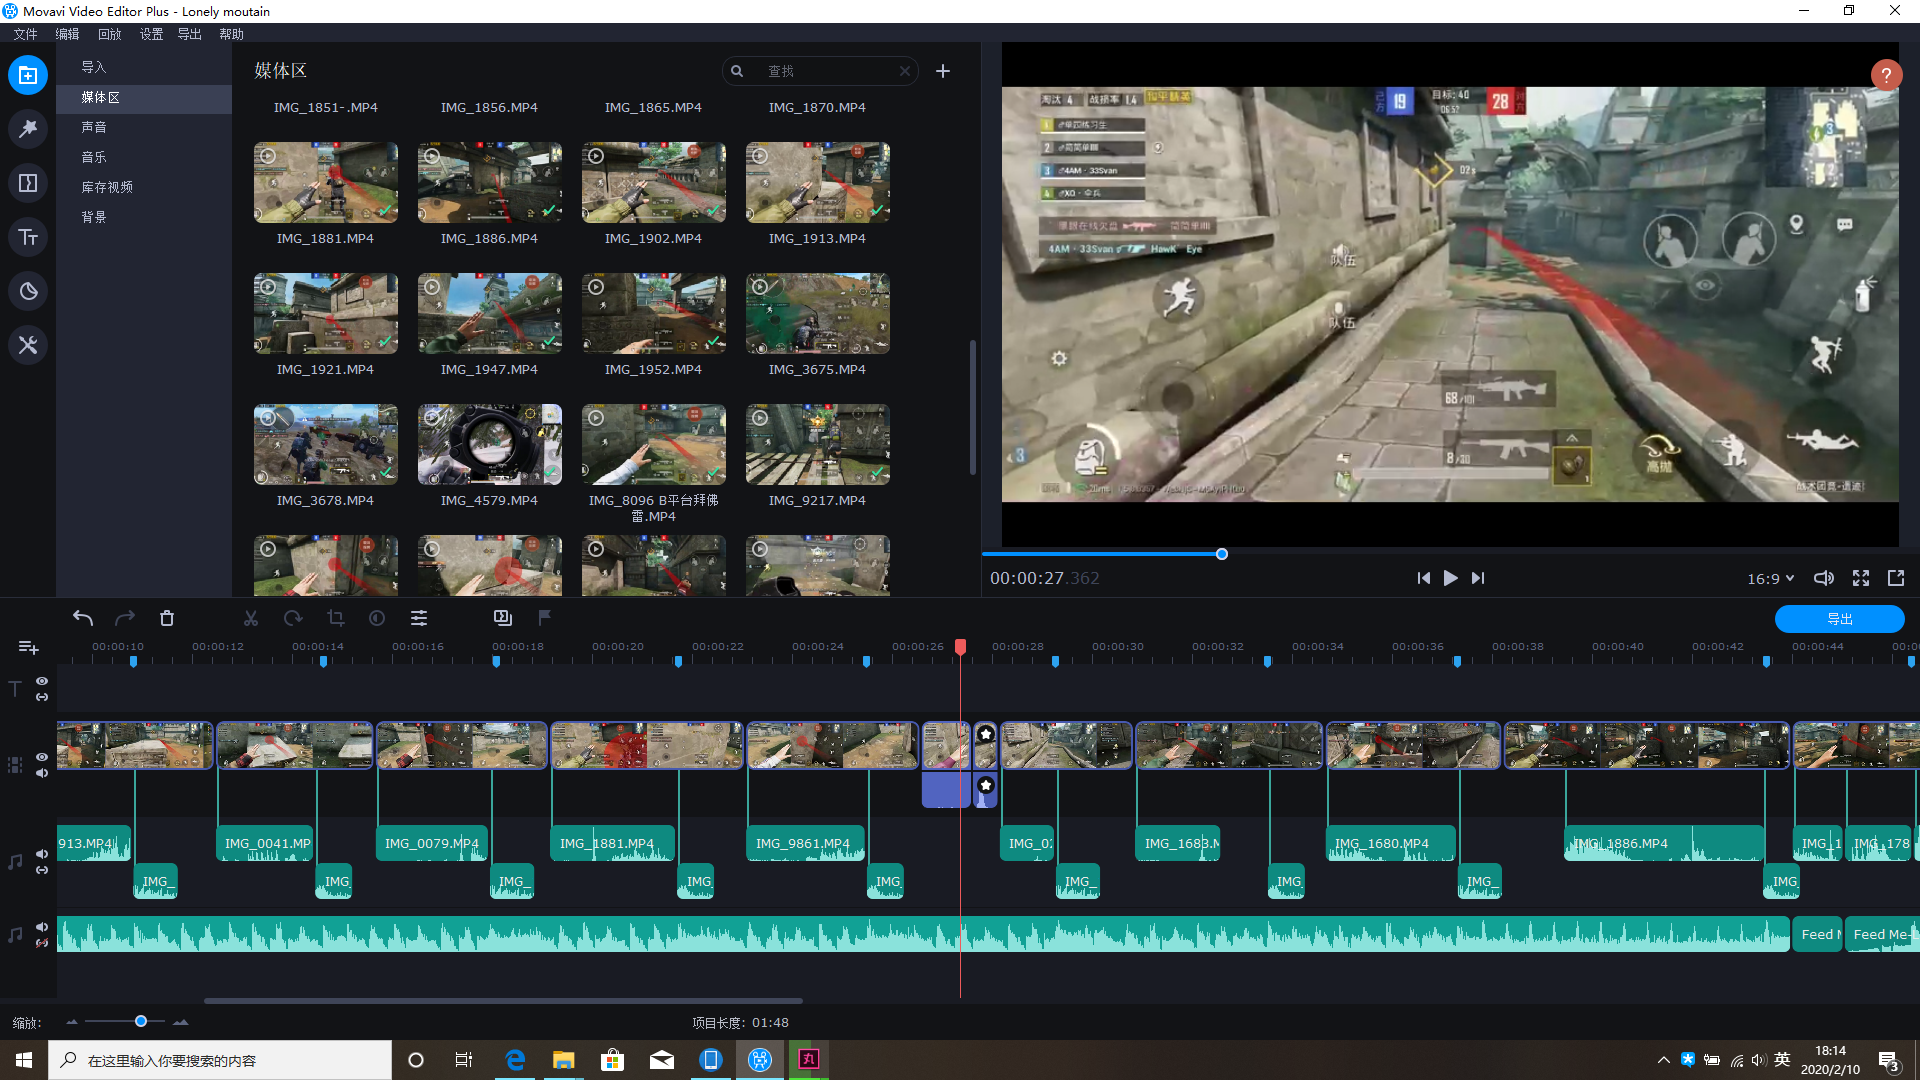
Task: Delete selected clip with trash icon
Action: (x=167, y=618)
